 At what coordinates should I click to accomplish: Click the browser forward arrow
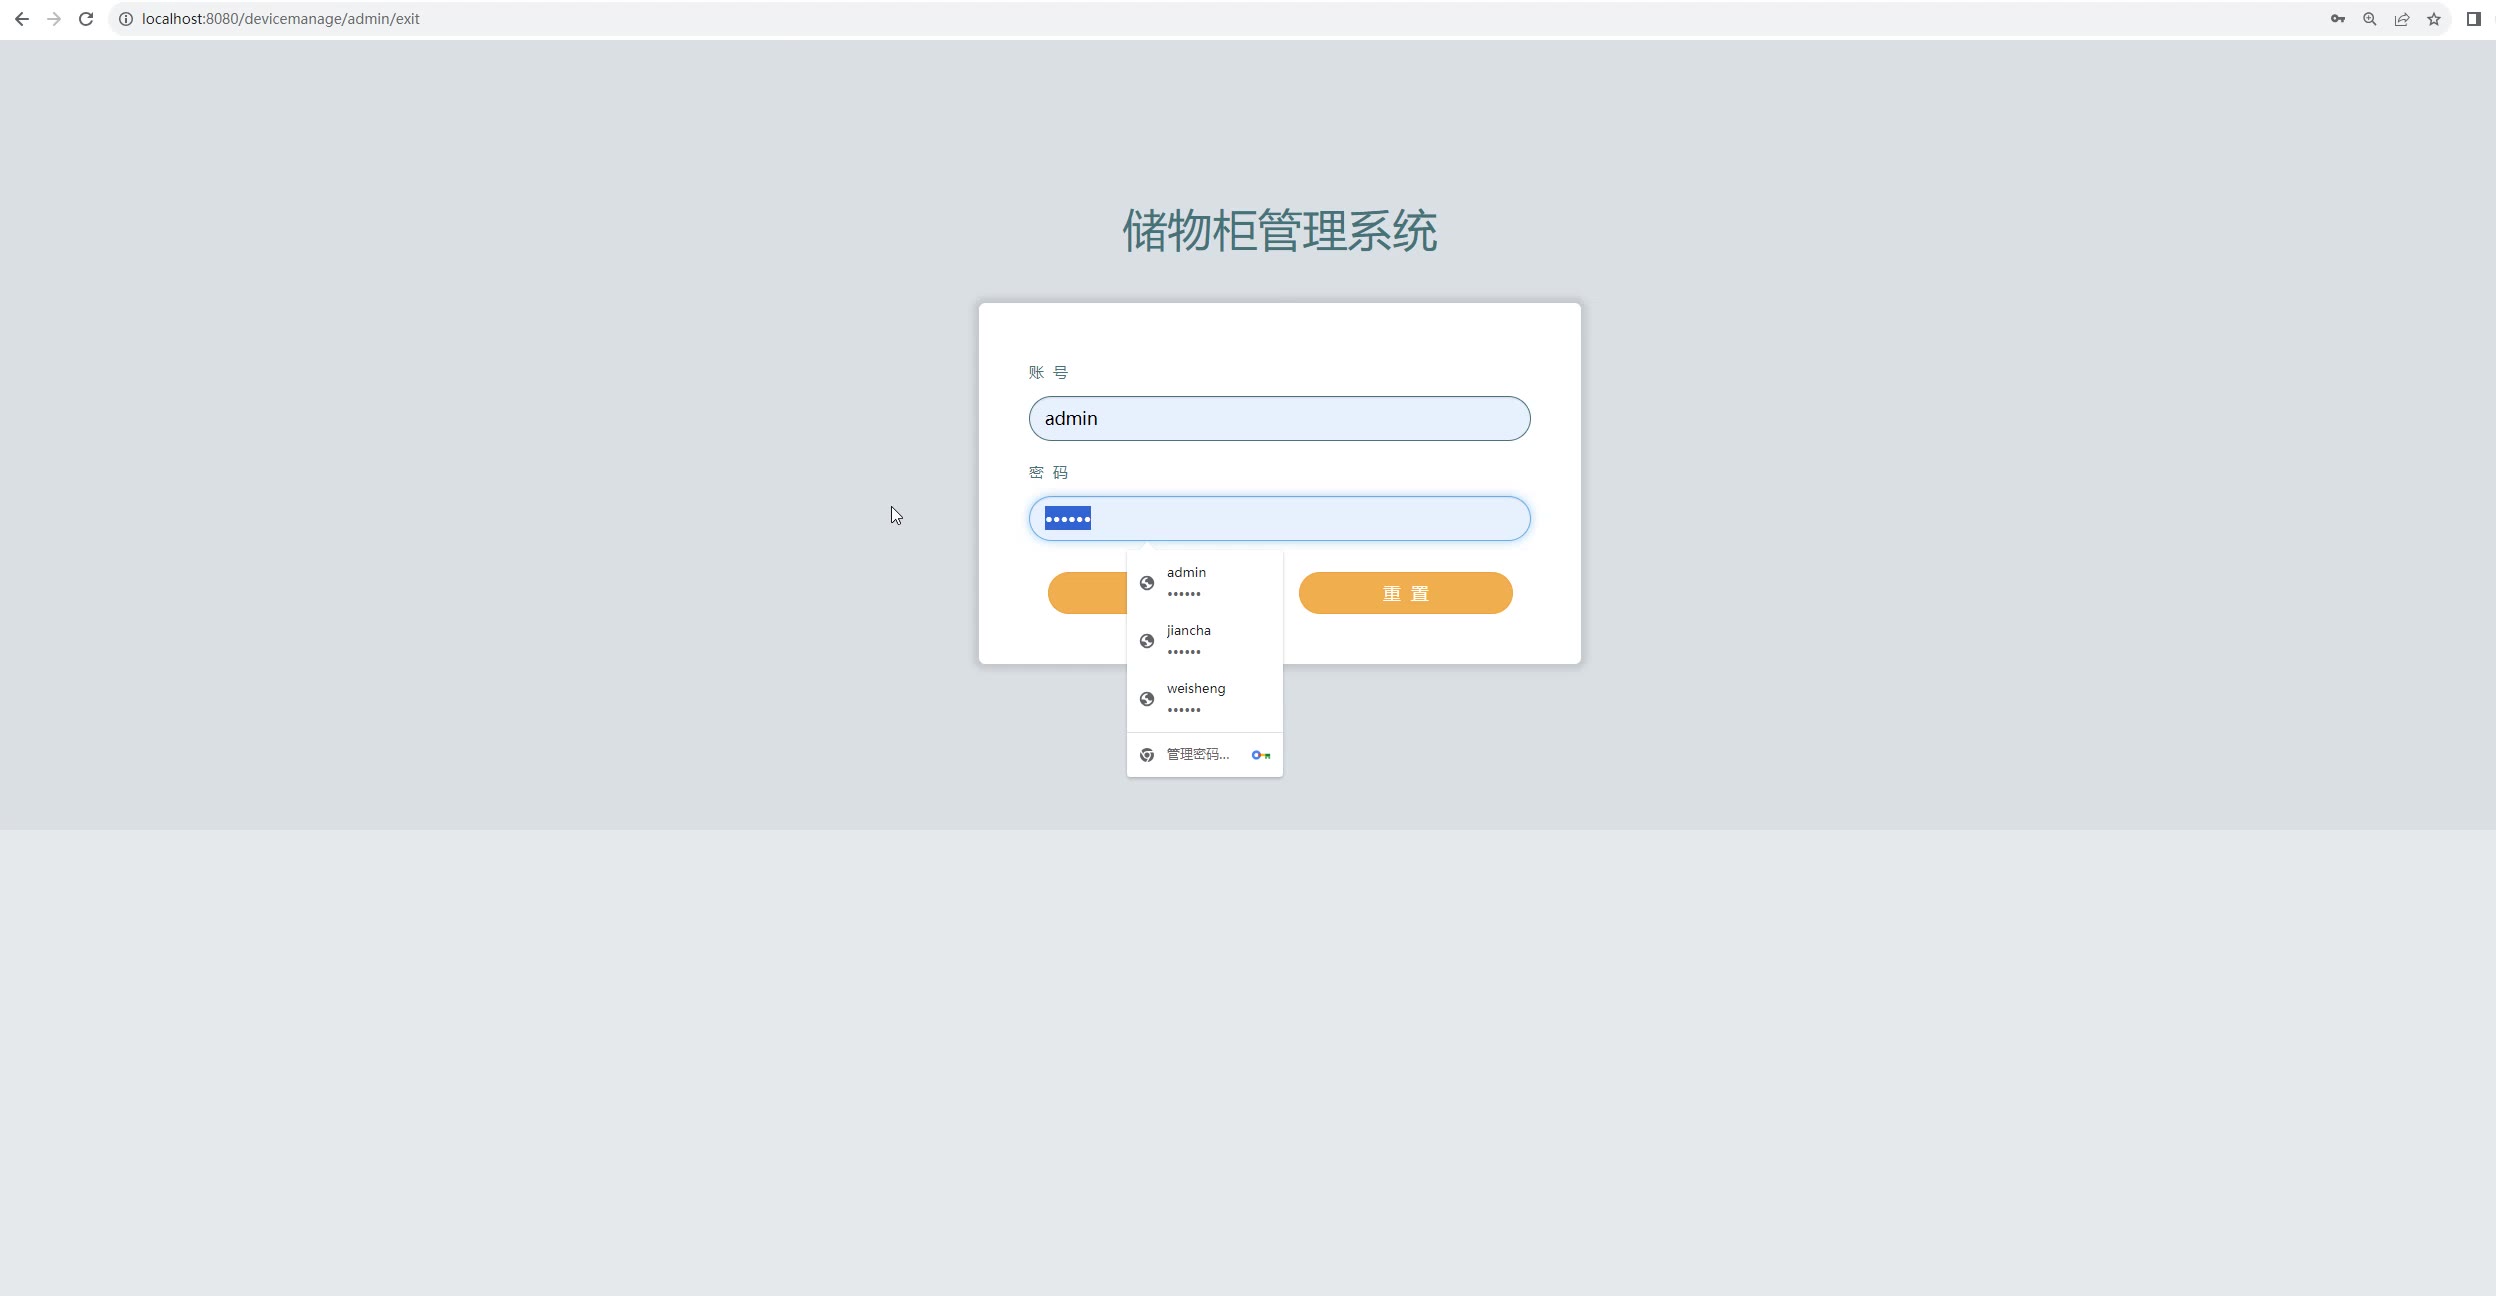[x=54, y=19]
